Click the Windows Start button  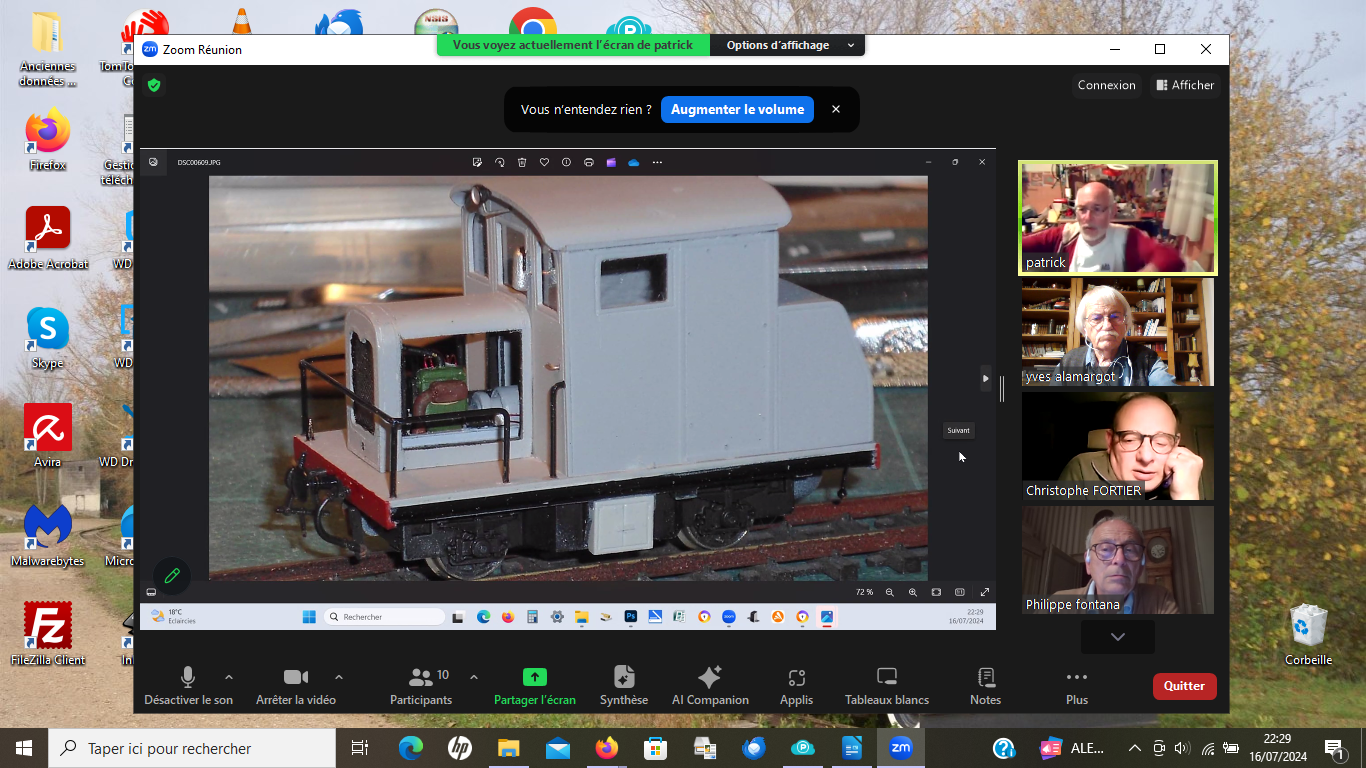point(24,748)
